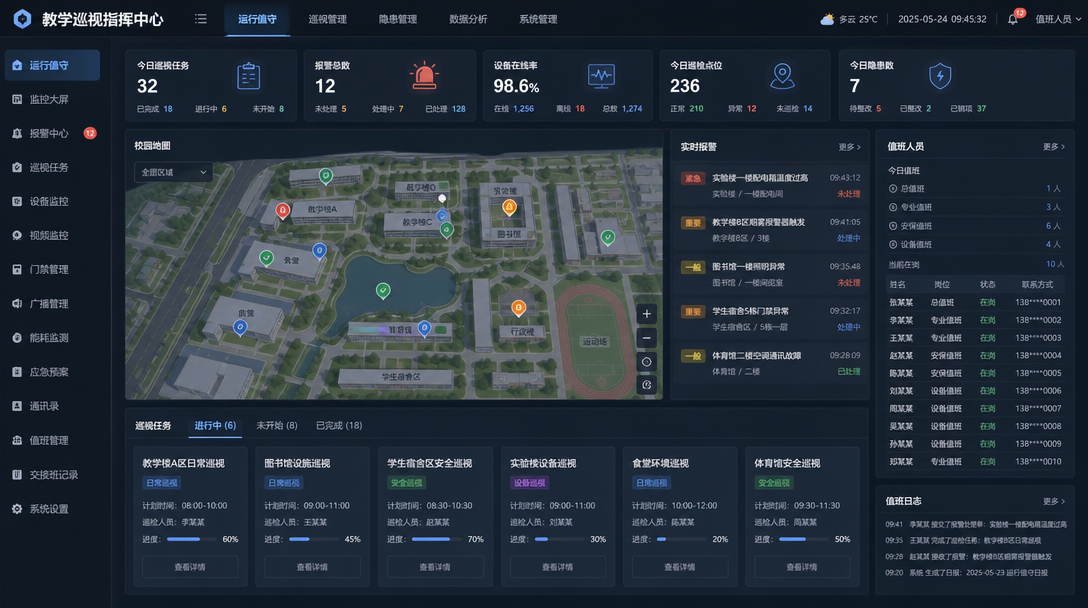Select the 进行中 (6) patrol tab
This screenshot has height=608, width=1088.
215,425
